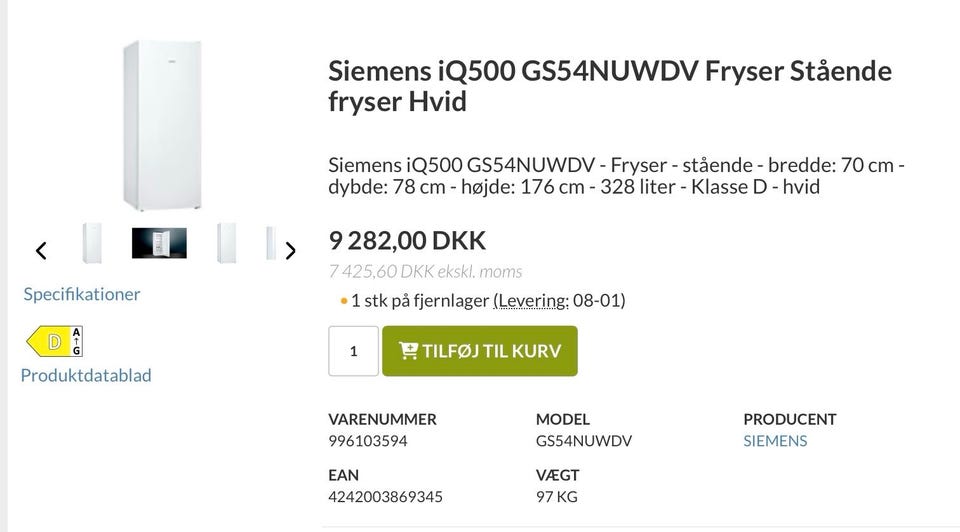This screenshot has width=960, height=532.
Task: Click the orange stock status dot
Action: (x=343, y=300)
